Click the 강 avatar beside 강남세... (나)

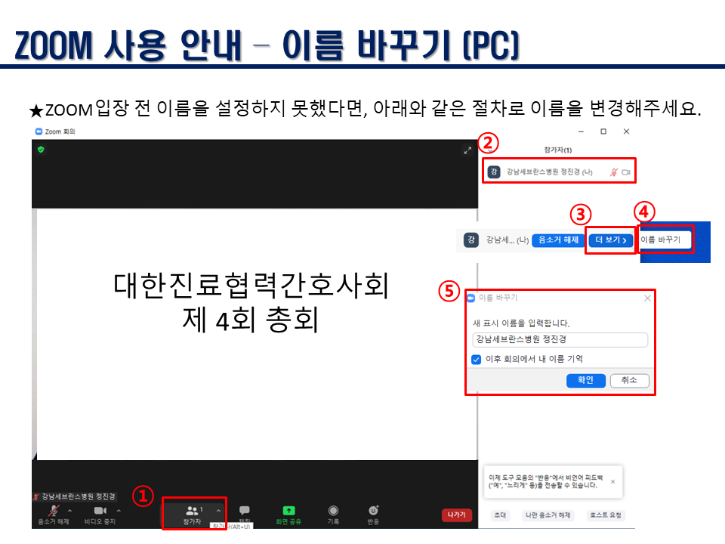tap(471, 240)
